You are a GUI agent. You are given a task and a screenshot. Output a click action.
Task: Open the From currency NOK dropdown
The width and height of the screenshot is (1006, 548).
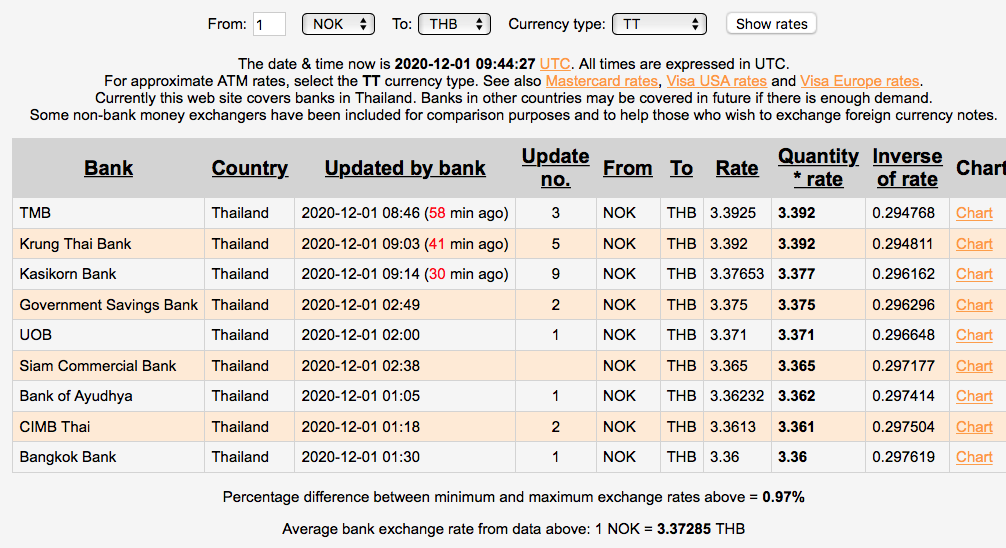click(338, 24)
